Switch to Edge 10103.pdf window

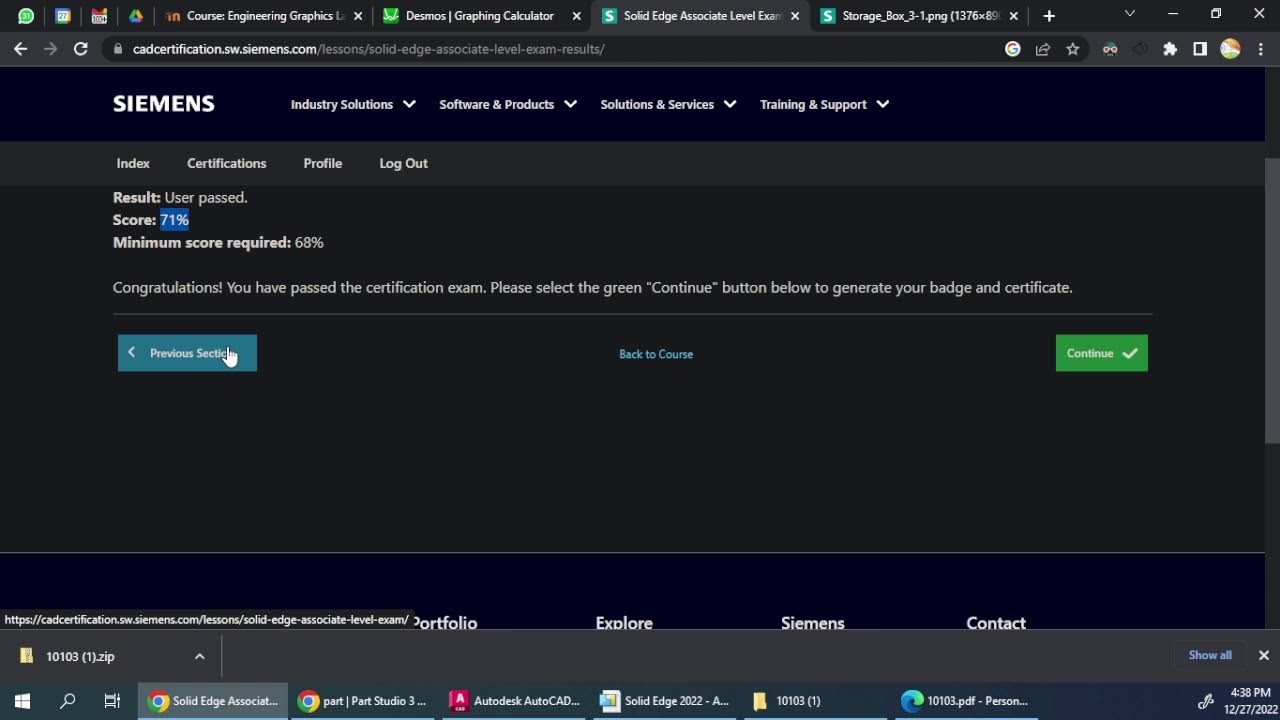pyautogui.click(x=964, y=701)
